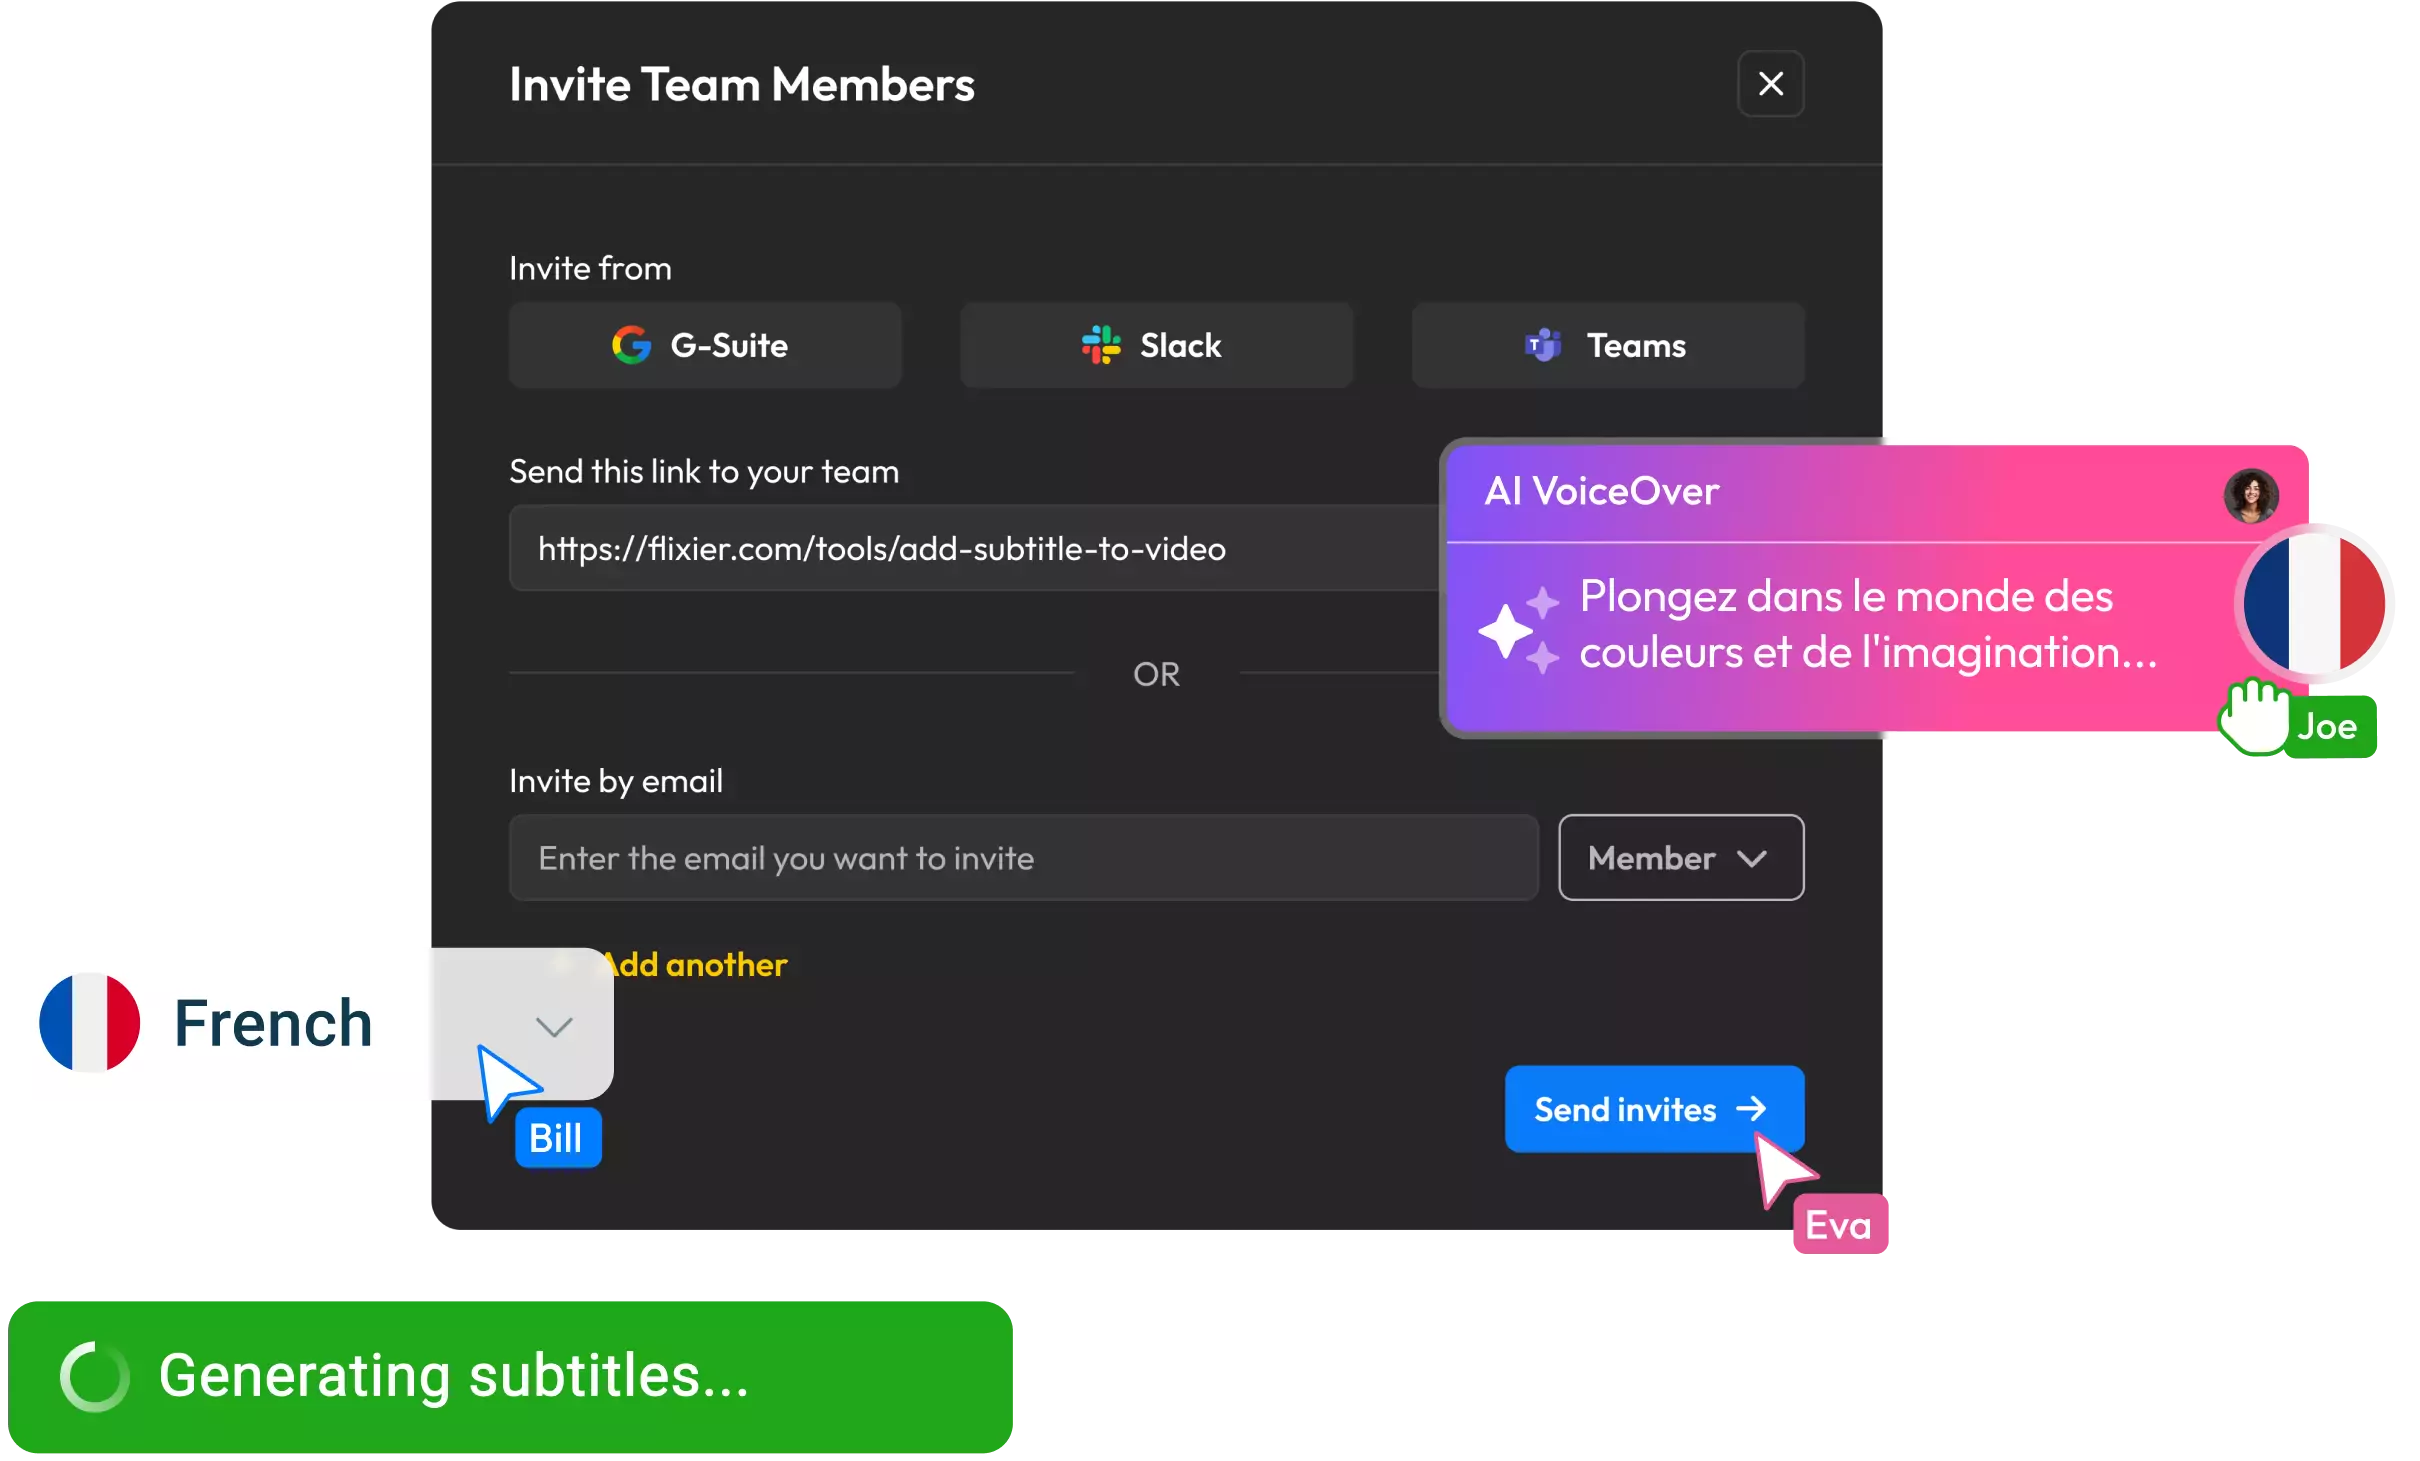Click the spinner in Generating subtitles banner

[x=95, y=1376]
